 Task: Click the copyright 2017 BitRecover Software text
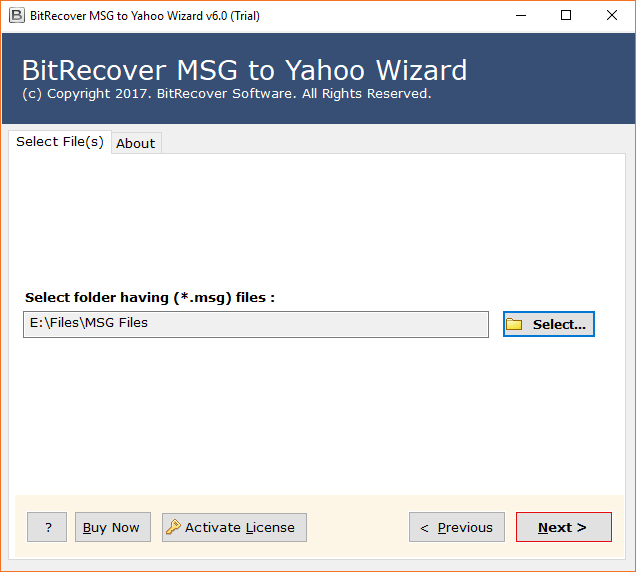click(227, 94)
